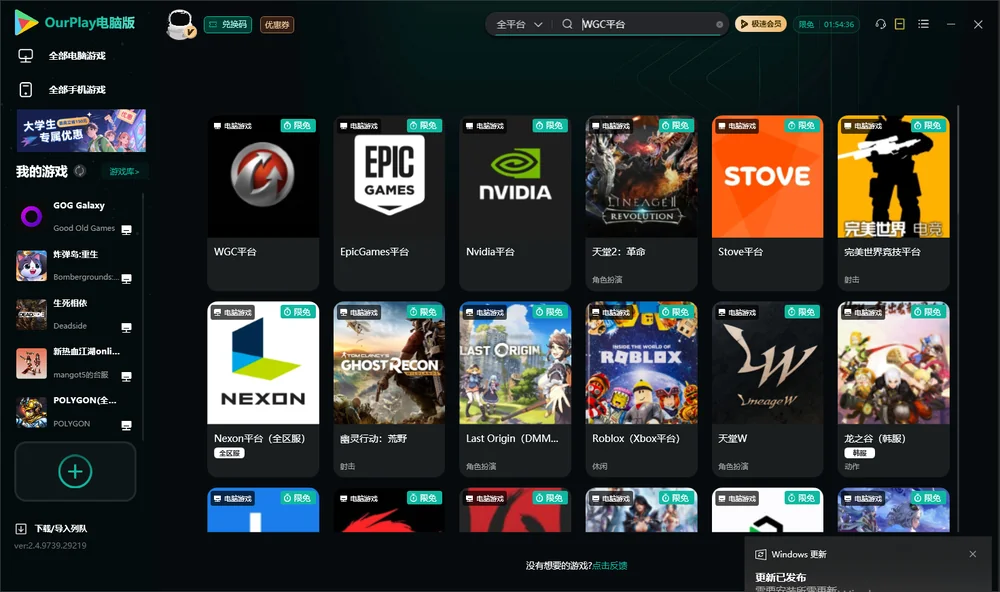Open download/import queue icon
Image resolution: width=1000 pixels, height=592 pixels.
pos(21,529)
